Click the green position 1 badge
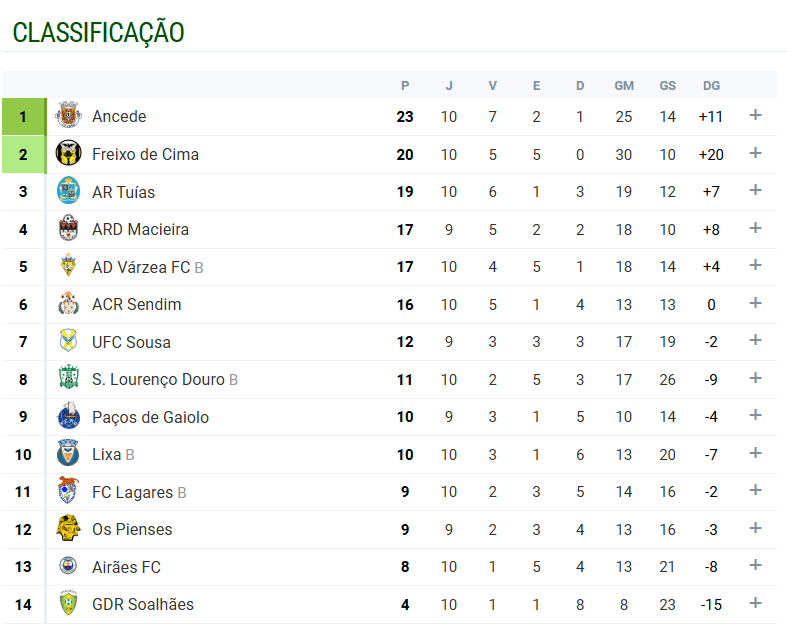This screenshot has width=787, height=640. [24, 116]
